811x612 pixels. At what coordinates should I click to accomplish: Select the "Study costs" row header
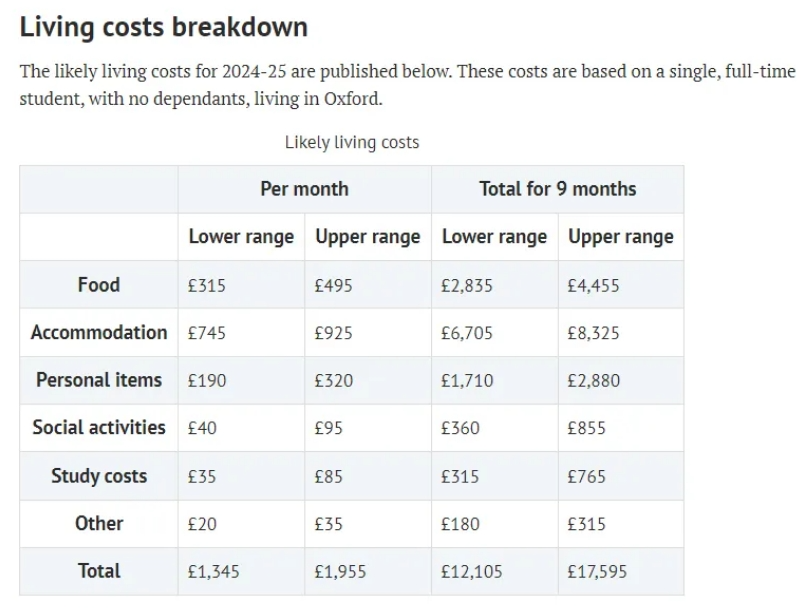coord(98,476)
